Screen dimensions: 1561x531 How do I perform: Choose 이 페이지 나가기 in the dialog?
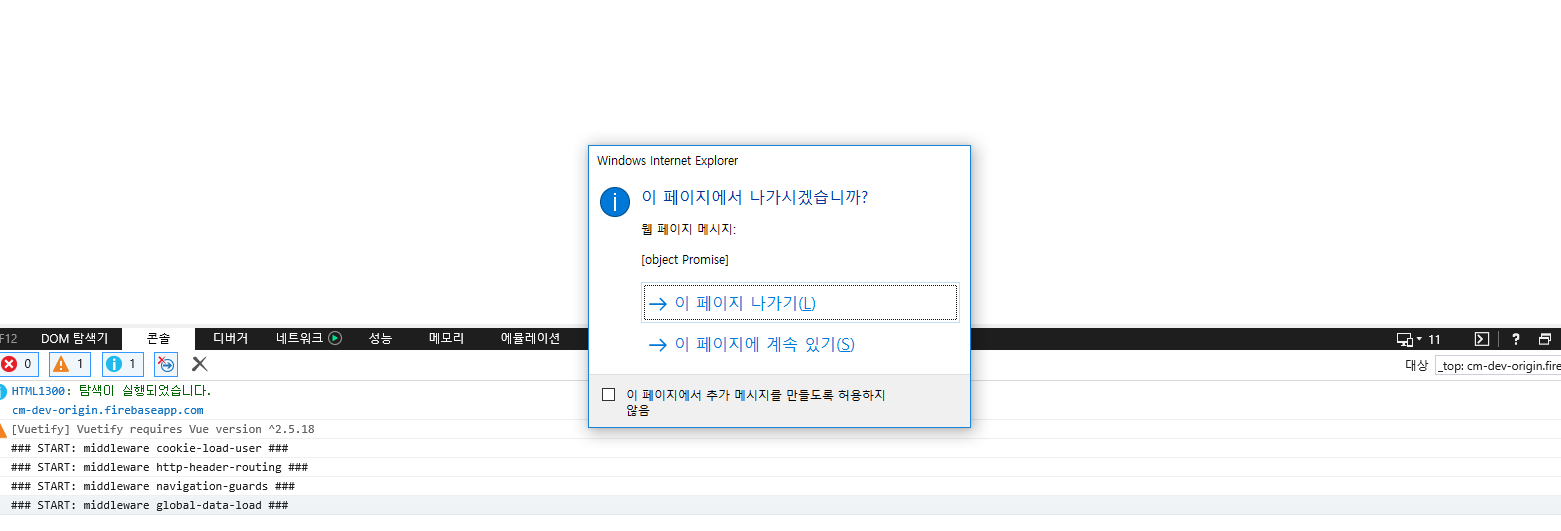coord(800,303)
